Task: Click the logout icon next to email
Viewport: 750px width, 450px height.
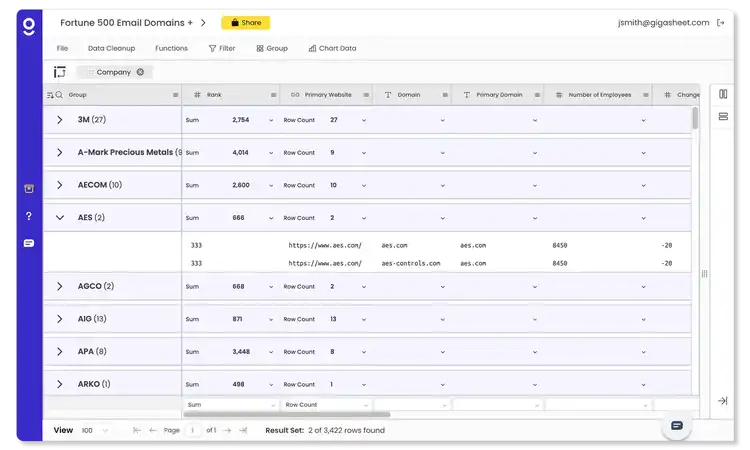Action: coord(720,22)
